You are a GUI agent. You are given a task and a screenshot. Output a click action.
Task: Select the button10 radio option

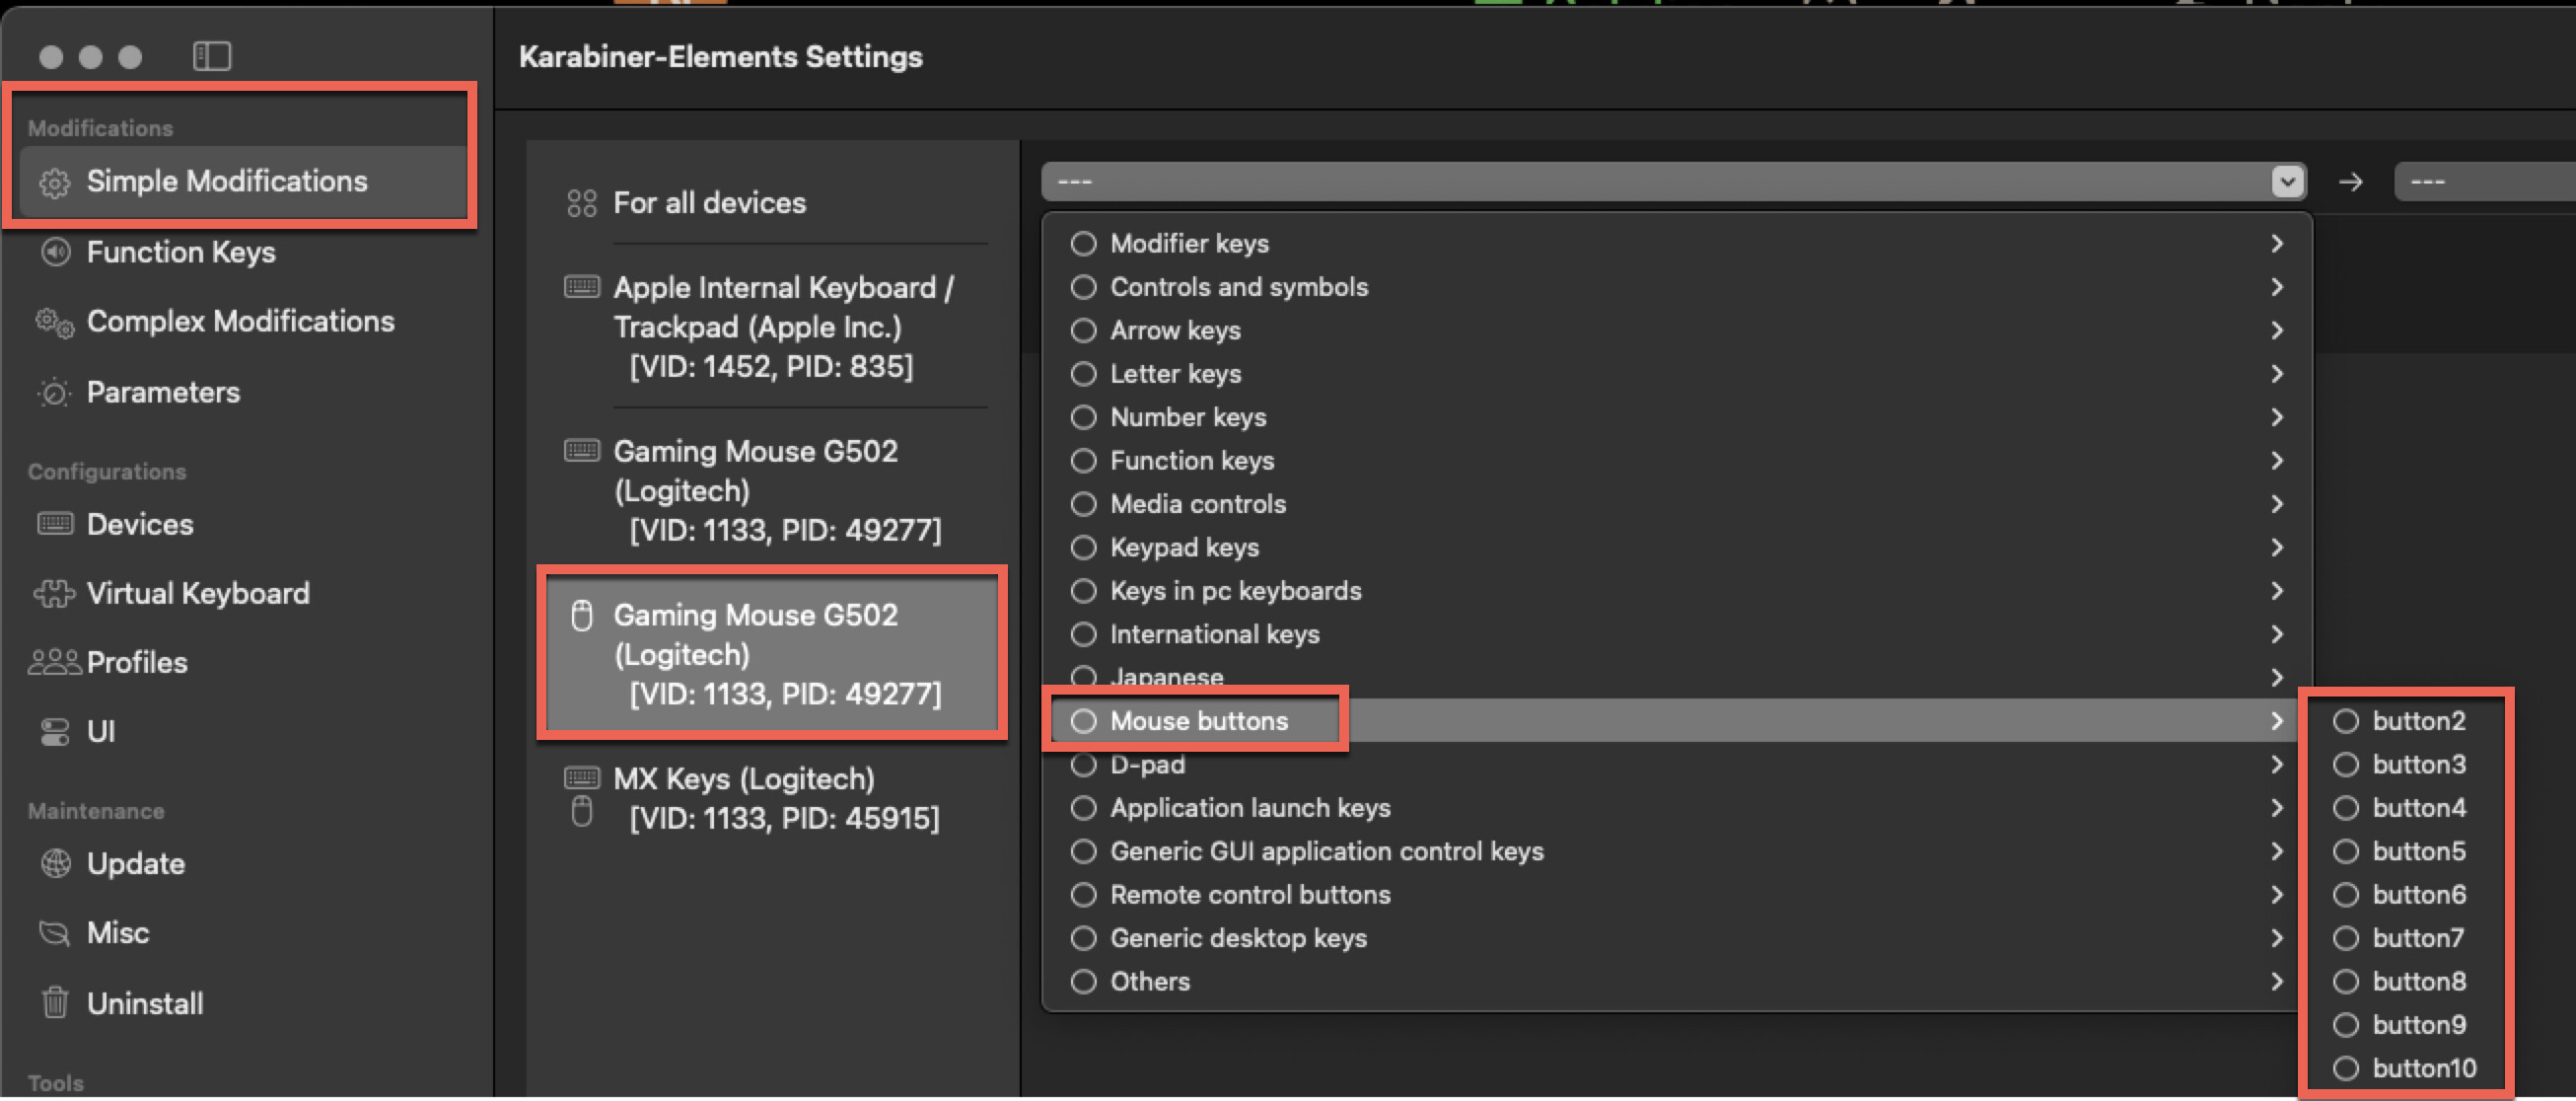coord(2345,1068)
